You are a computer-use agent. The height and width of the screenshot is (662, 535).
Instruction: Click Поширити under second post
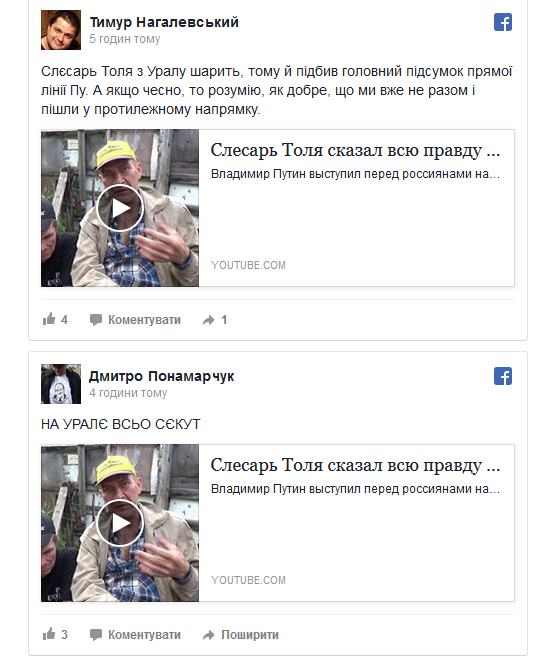click(x=250, y=635)
